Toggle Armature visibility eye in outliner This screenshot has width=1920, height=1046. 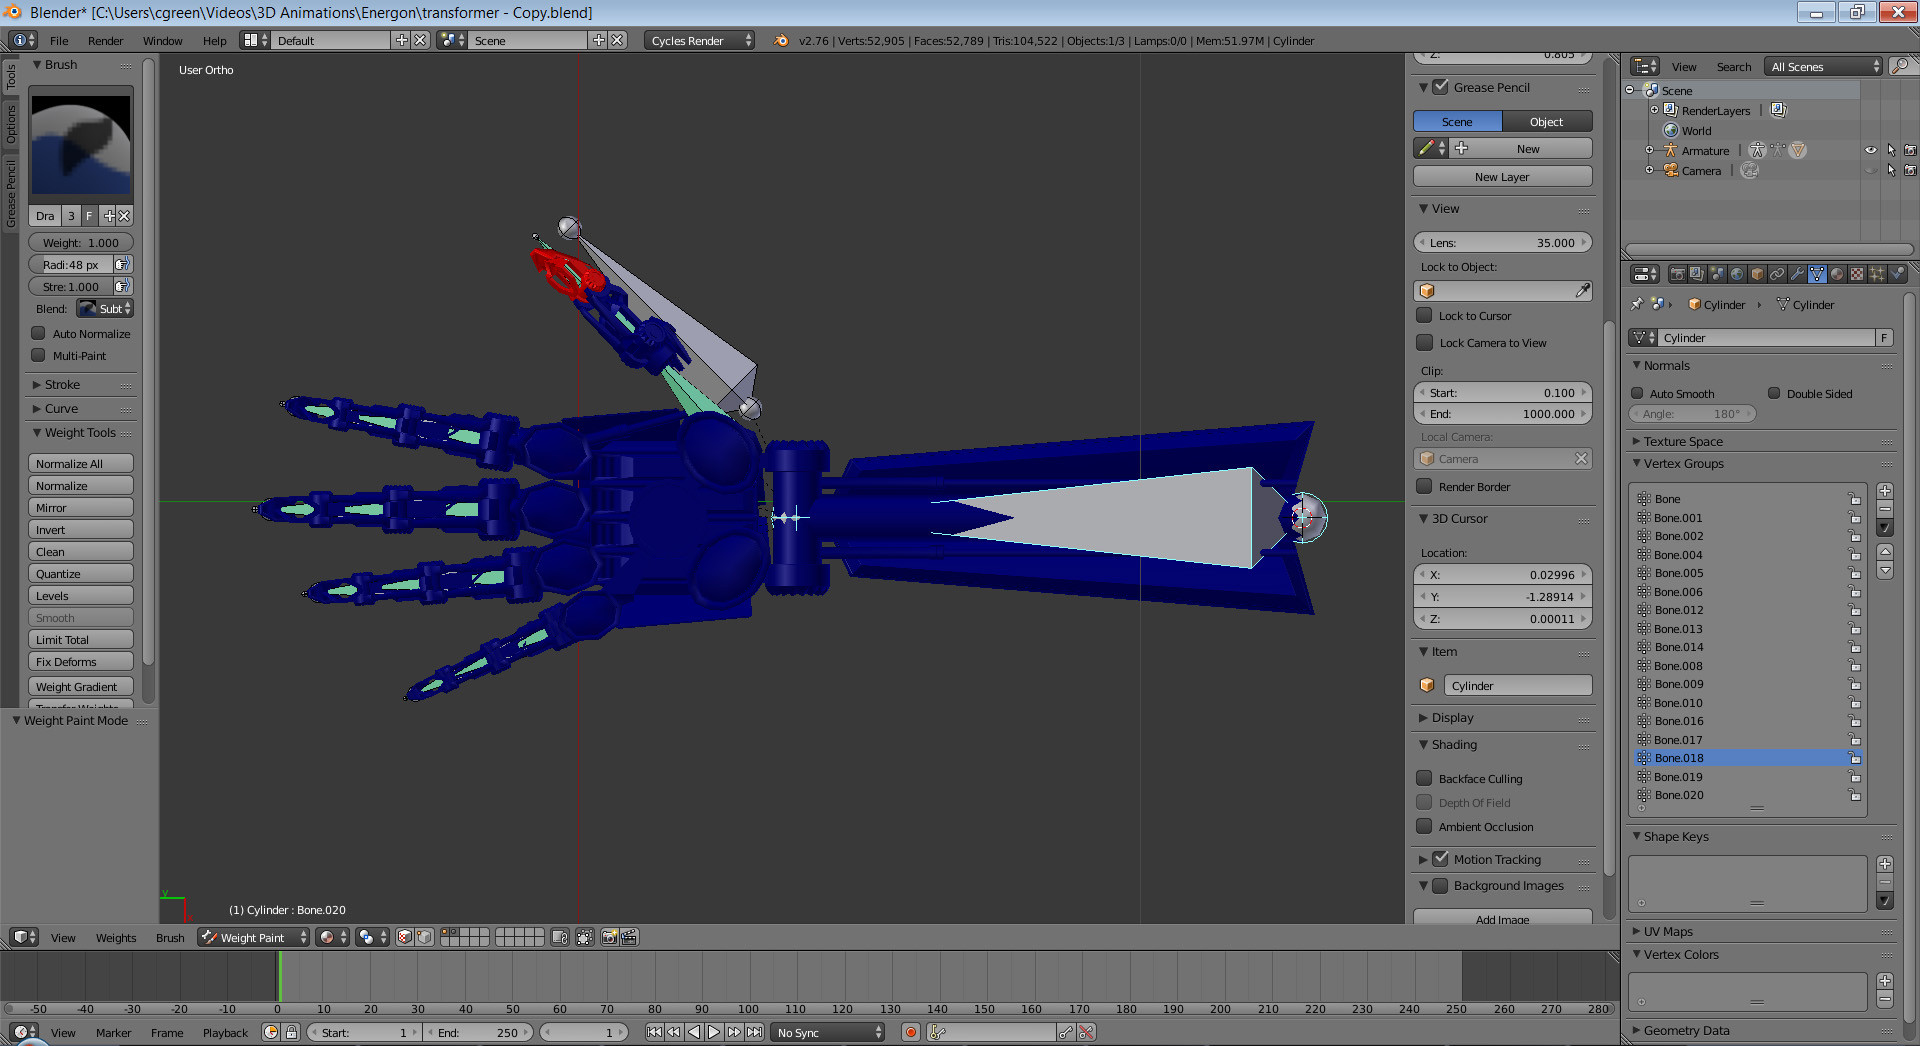pos(1870,150)
